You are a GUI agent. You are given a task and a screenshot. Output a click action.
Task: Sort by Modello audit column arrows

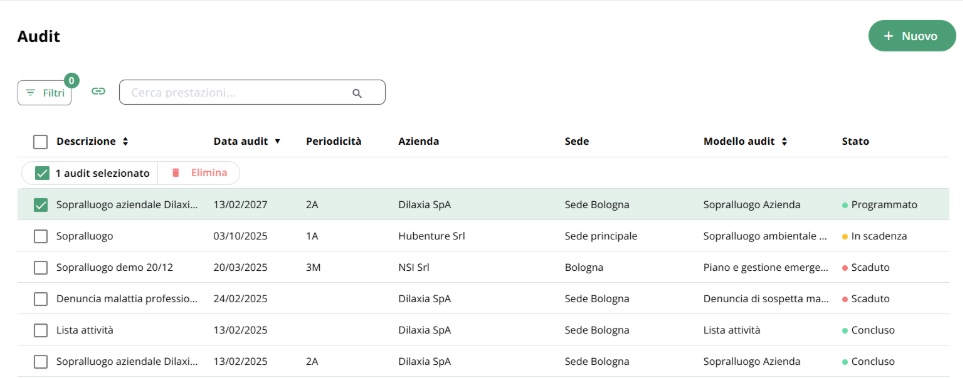click(x=784, y=142)
